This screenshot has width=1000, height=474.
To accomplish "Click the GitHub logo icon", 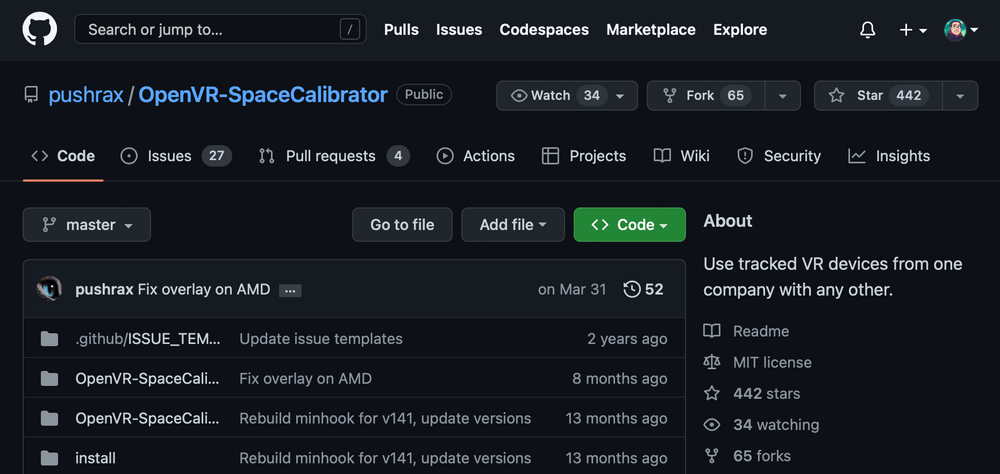I will (x=41, y=30).
